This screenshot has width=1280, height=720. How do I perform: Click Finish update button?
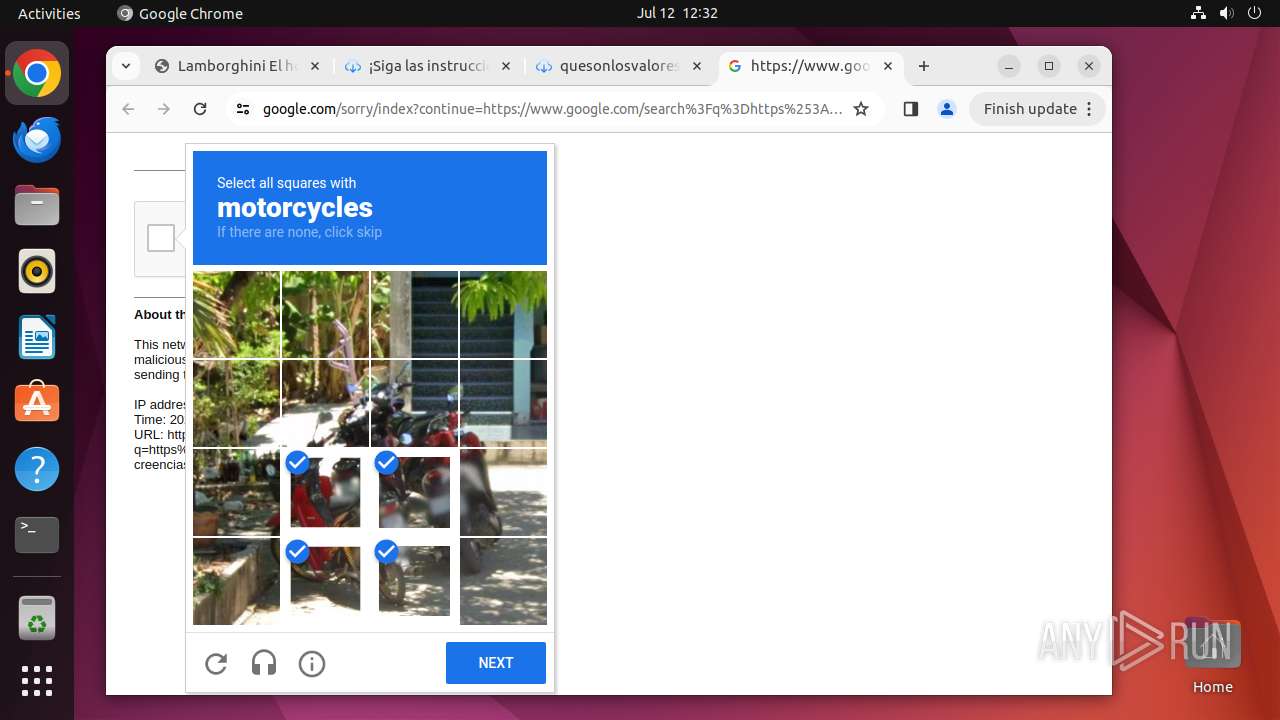point(1037,109)
